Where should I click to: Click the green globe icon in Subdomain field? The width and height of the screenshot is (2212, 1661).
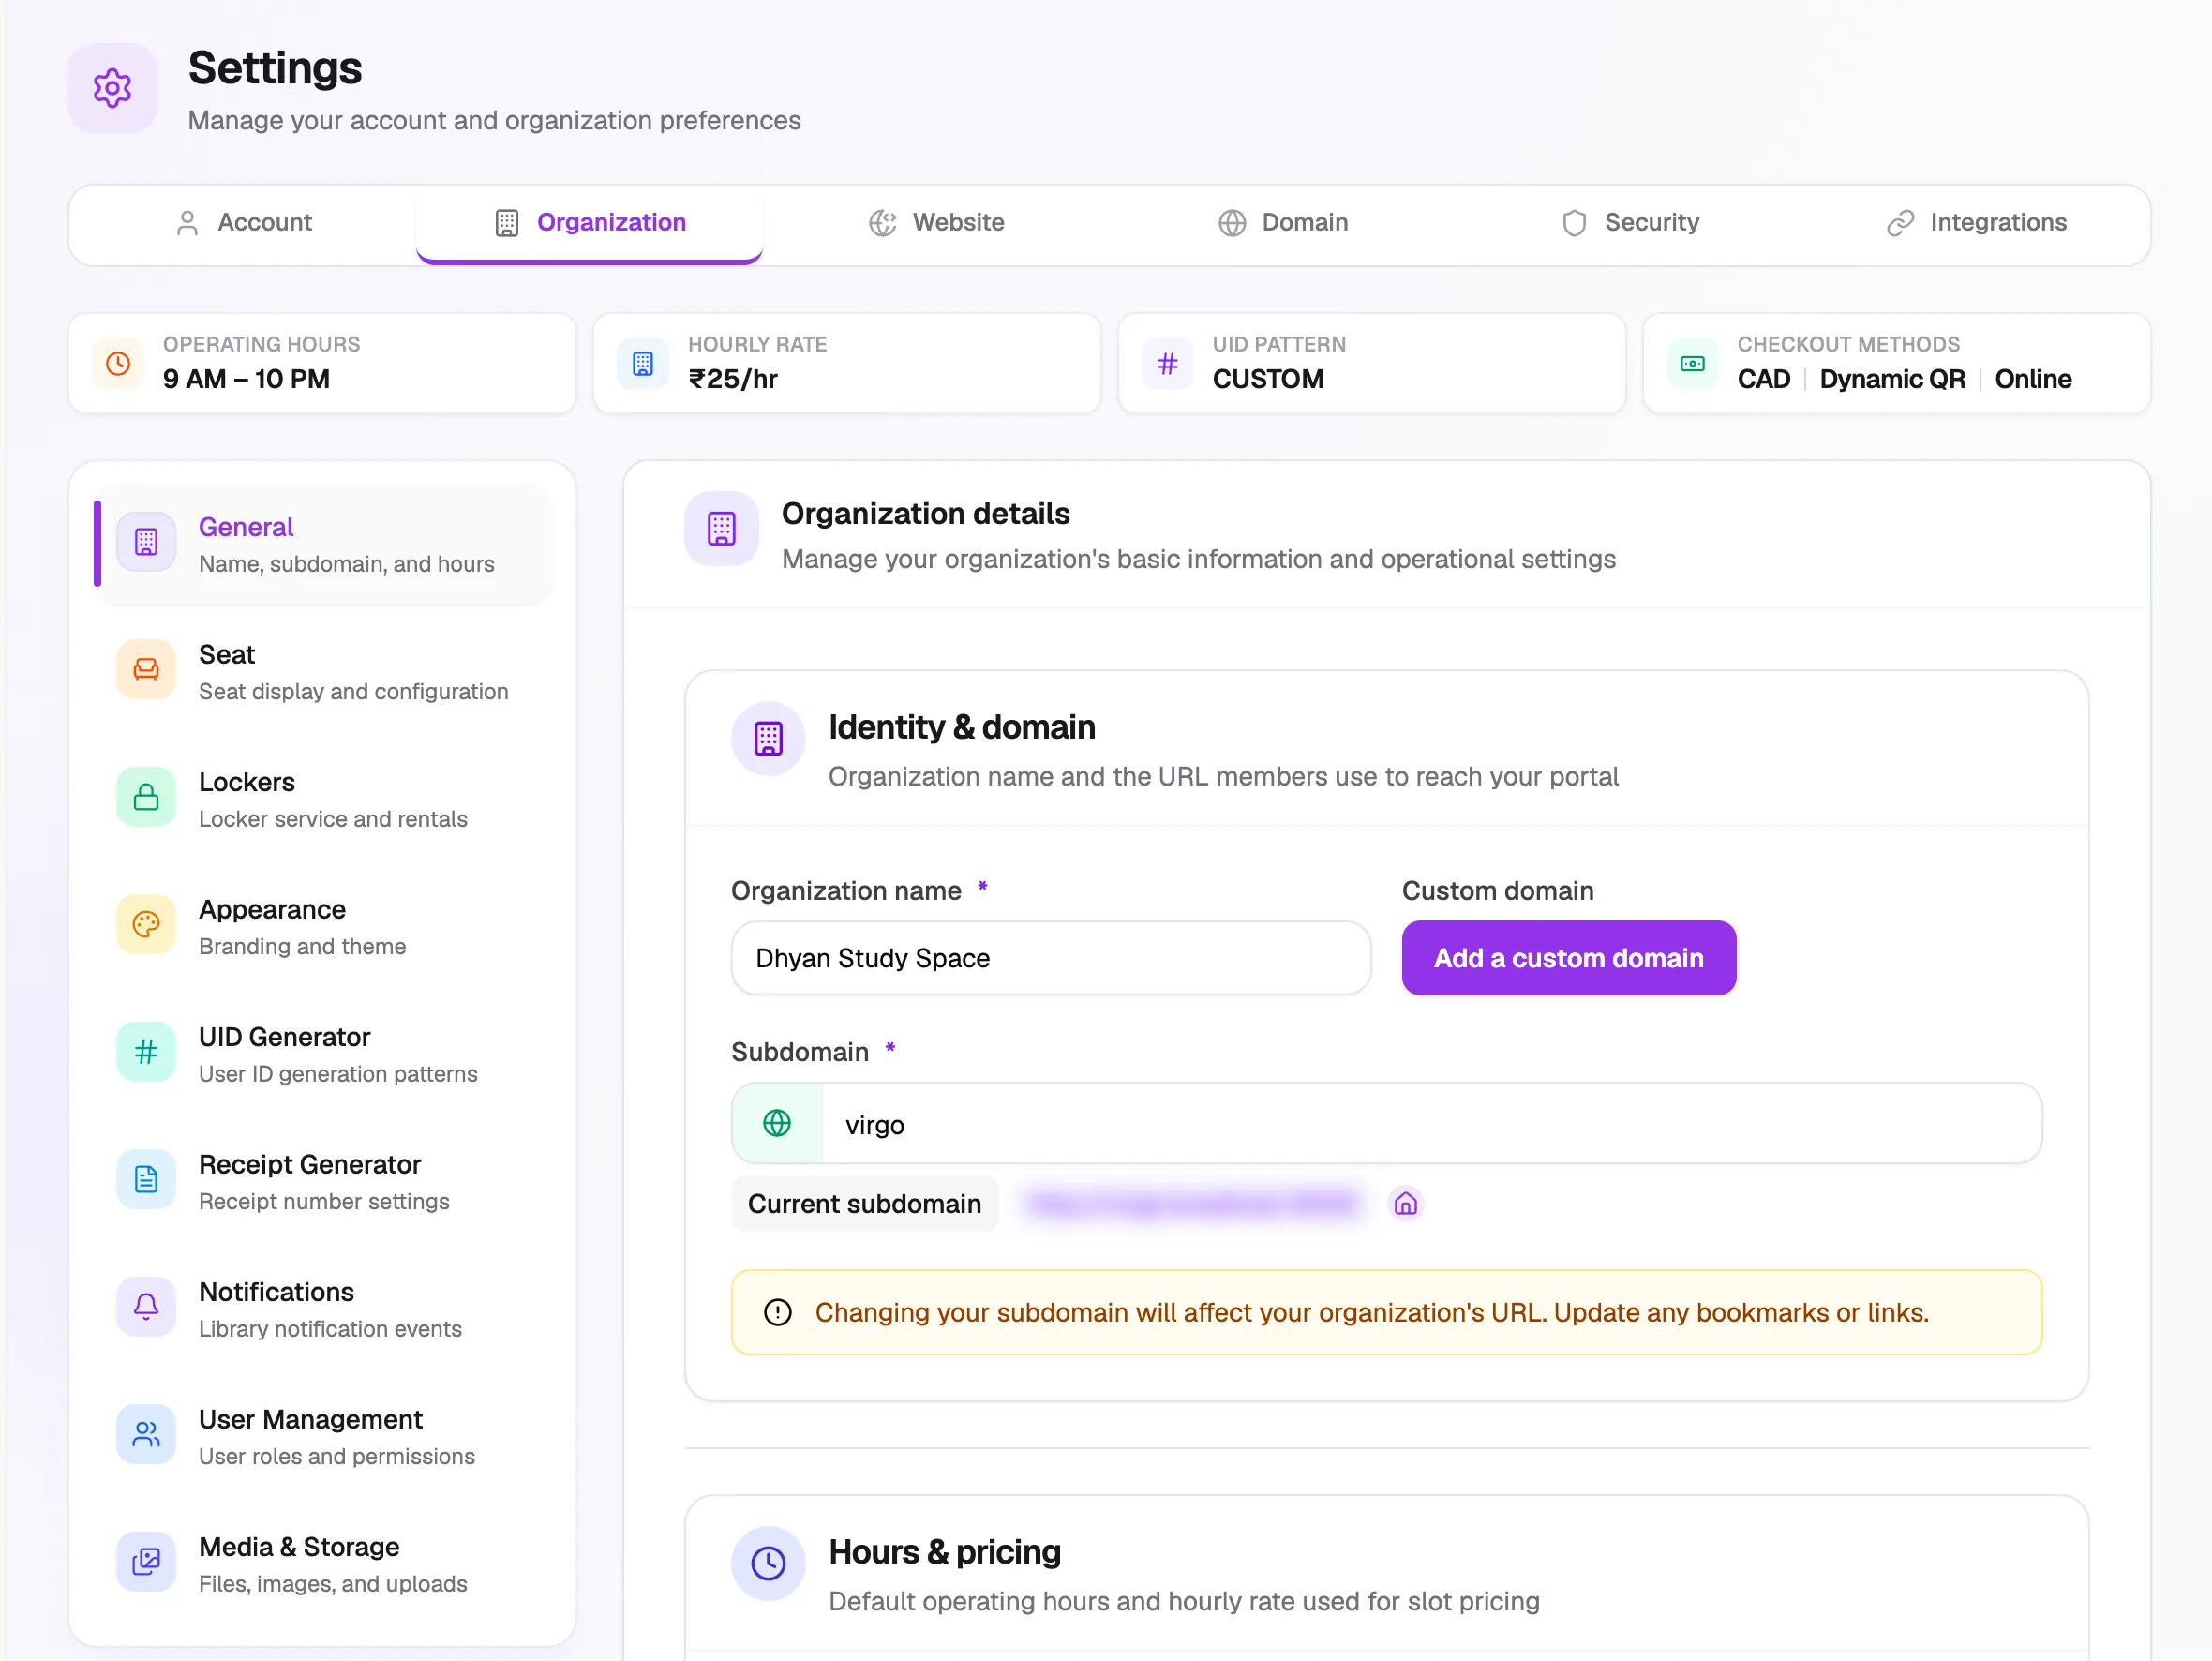tap(777, 1124)
